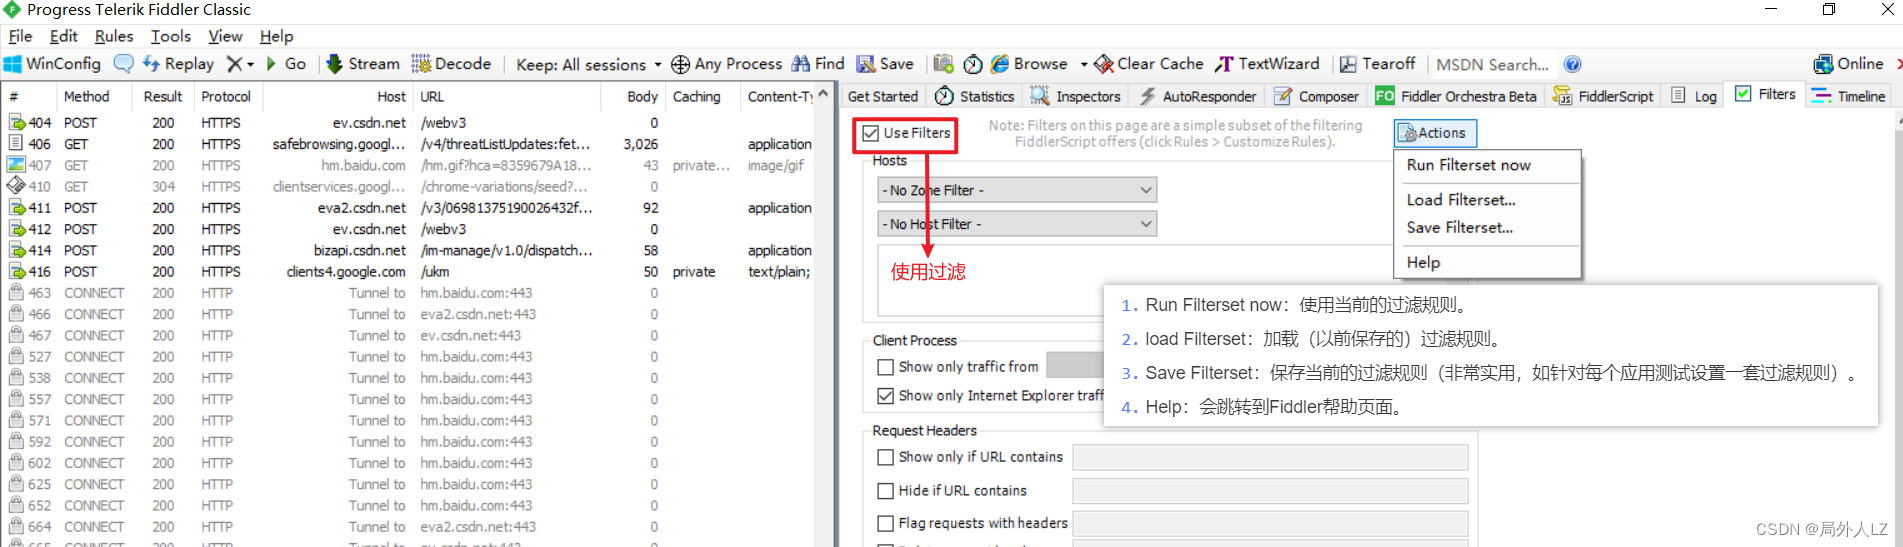Image resolution: width=1903 pixels, height=547 pixels.
Task: Switch to the Composer tab
Action: 1316,96
